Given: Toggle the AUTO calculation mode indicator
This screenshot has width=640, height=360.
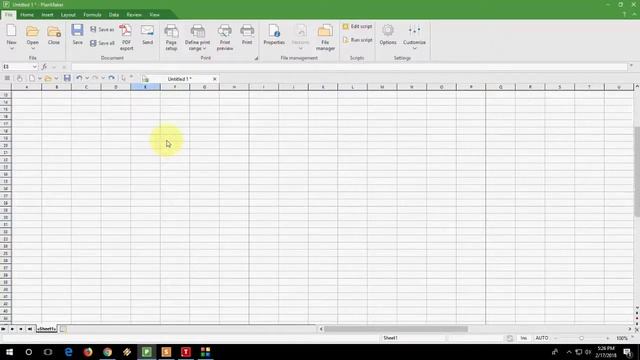Looking at the screenshot, I should click(542, 338).
